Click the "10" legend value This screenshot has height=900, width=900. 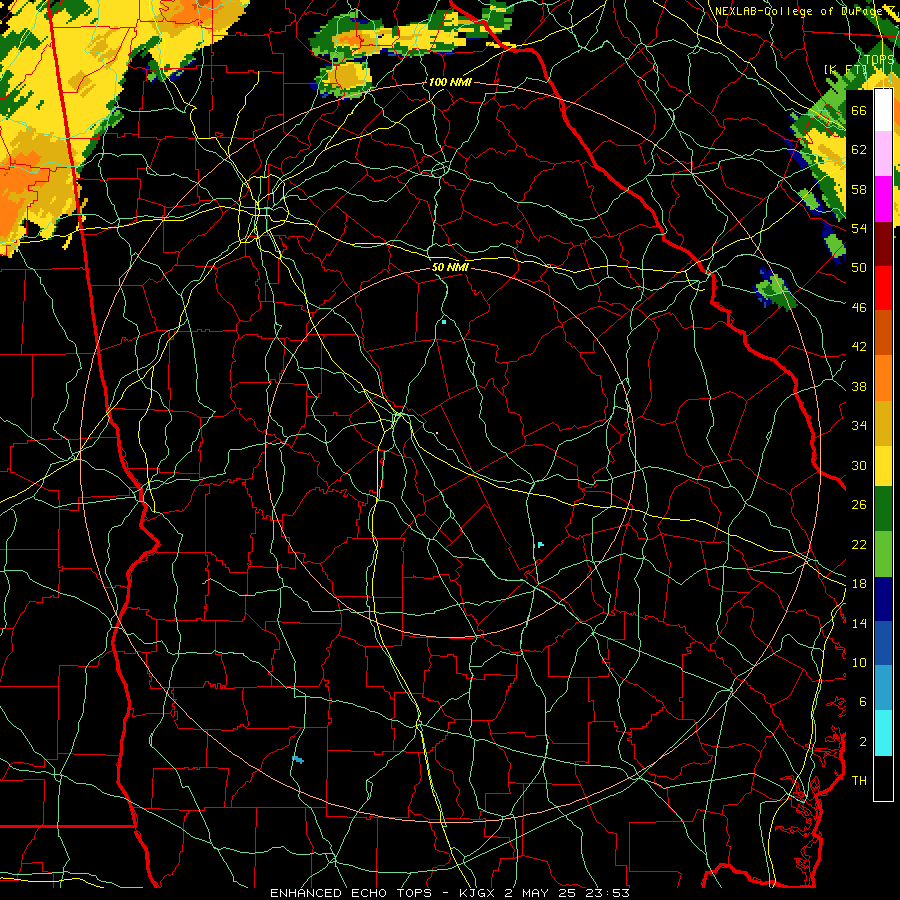point(859,662)
